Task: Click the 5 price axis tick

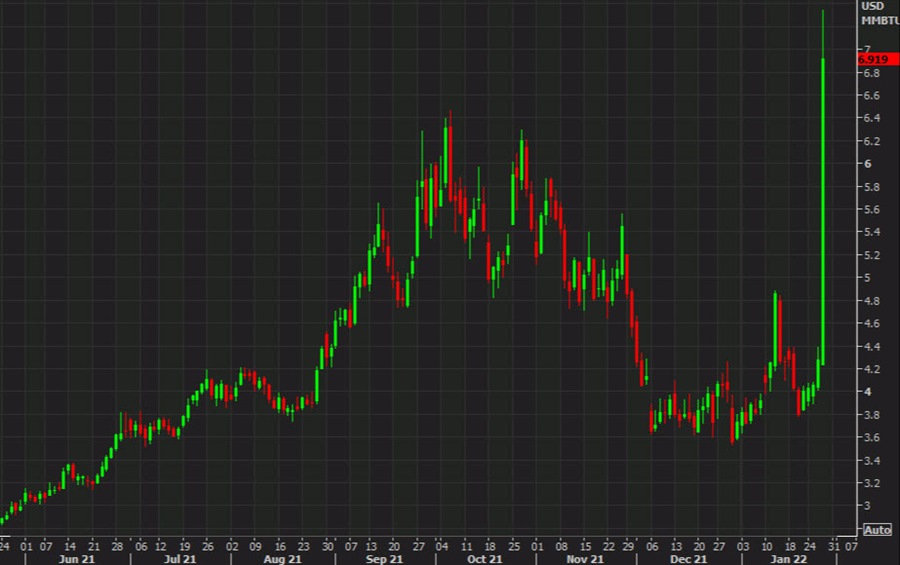Action: [x=867, y=278]
